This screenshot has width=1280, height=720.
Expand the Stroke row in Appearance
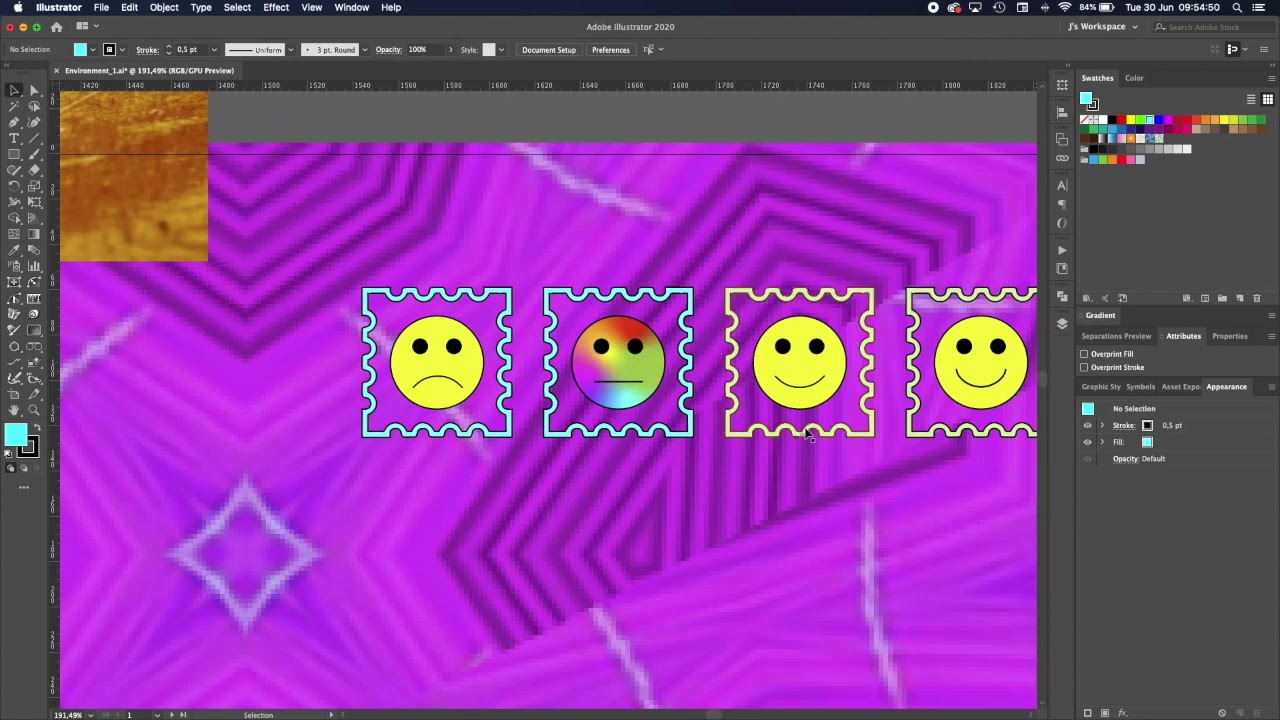coord(1102,425)
